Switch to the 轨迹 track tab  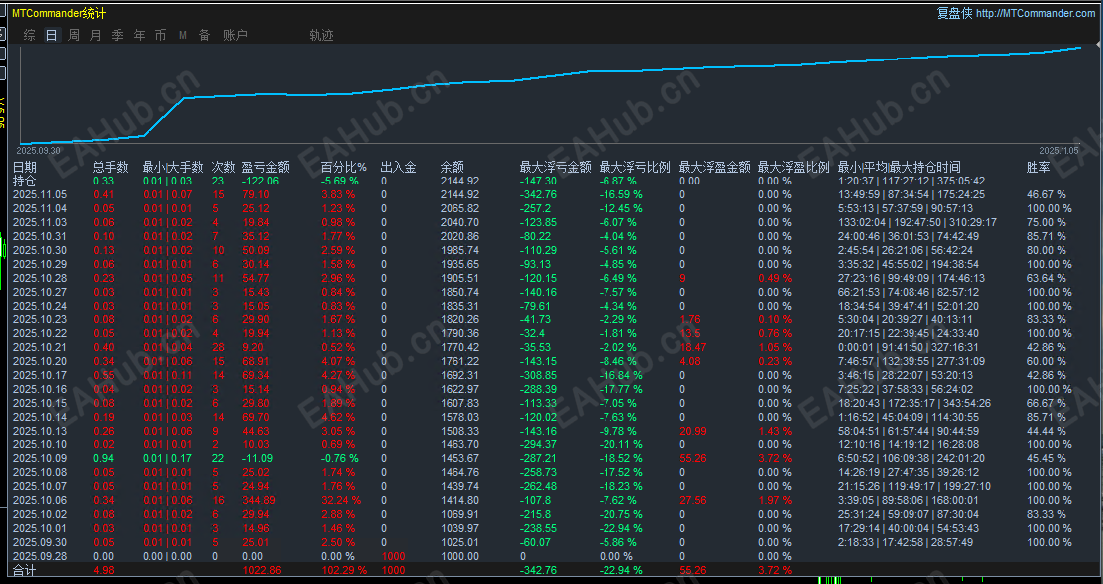click(321, 35)
